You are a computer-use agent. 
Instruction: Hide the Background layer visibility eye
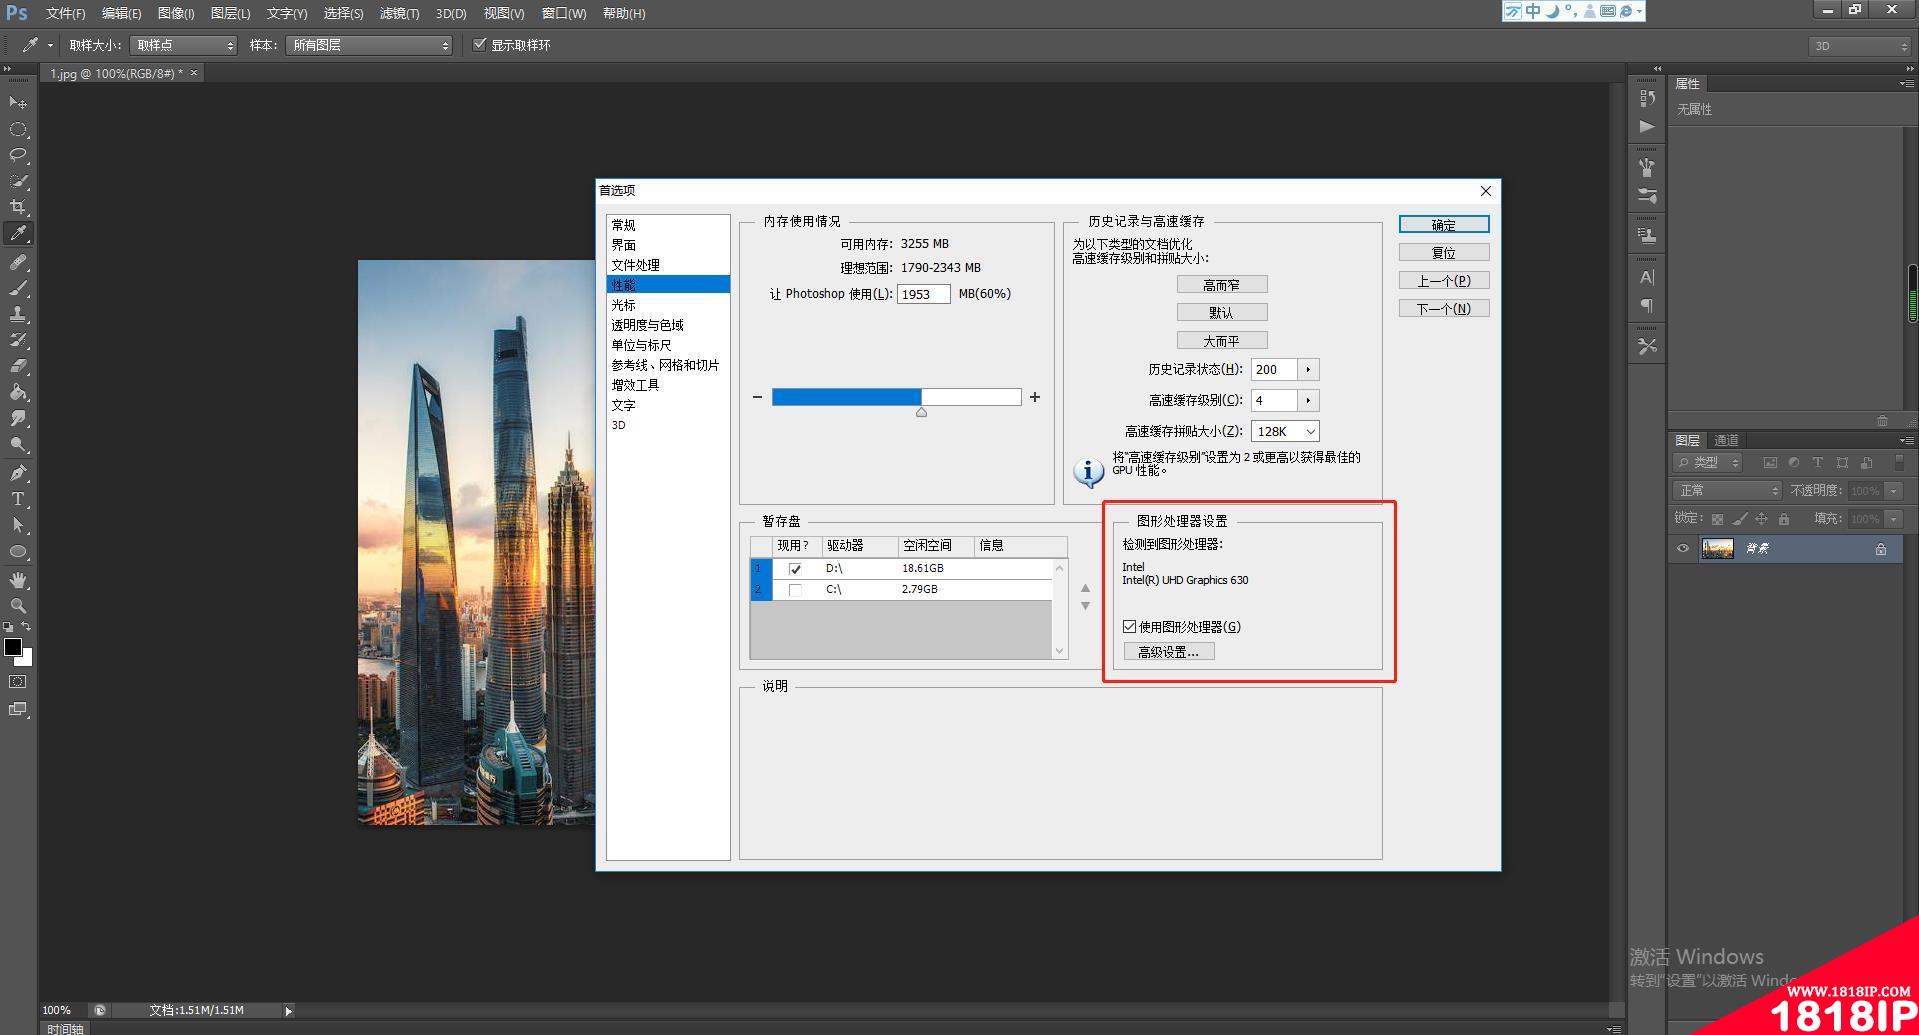tap(1683, 548)
